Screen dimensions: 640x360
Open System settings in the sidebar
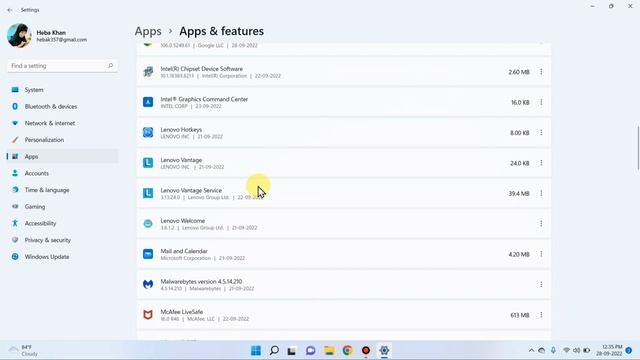[62, 90]
